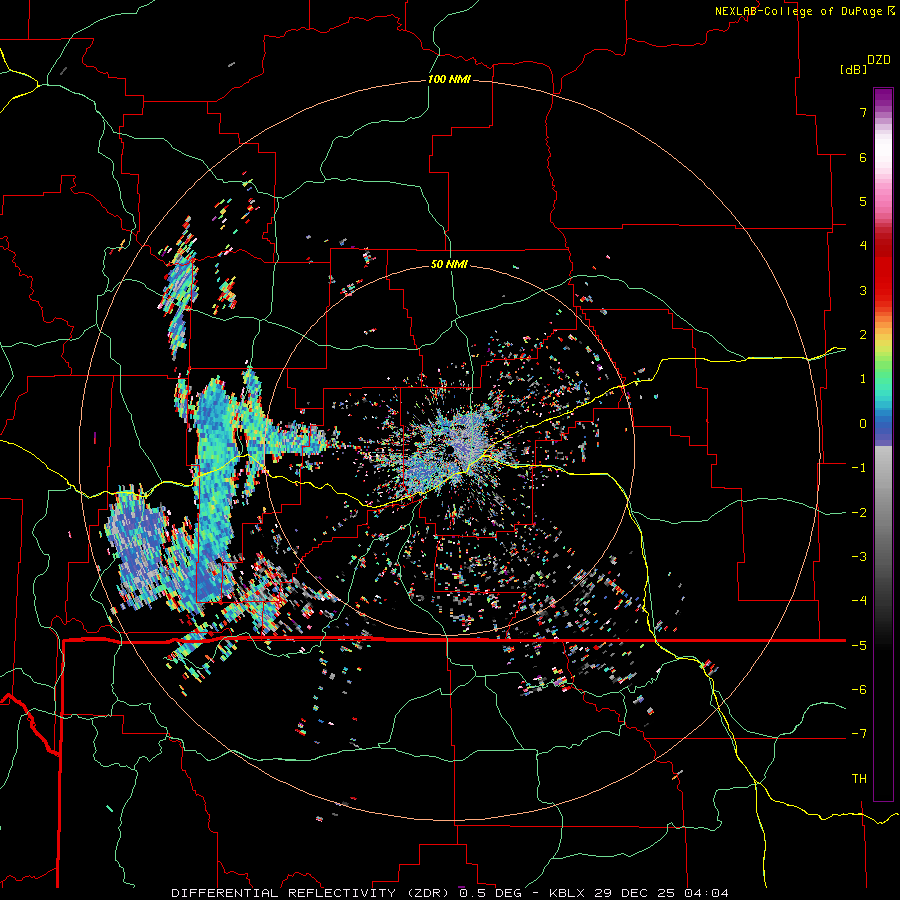Click the DZD legend title
Image resolution: width=900 pixels, height=900 pixels.
879,60
